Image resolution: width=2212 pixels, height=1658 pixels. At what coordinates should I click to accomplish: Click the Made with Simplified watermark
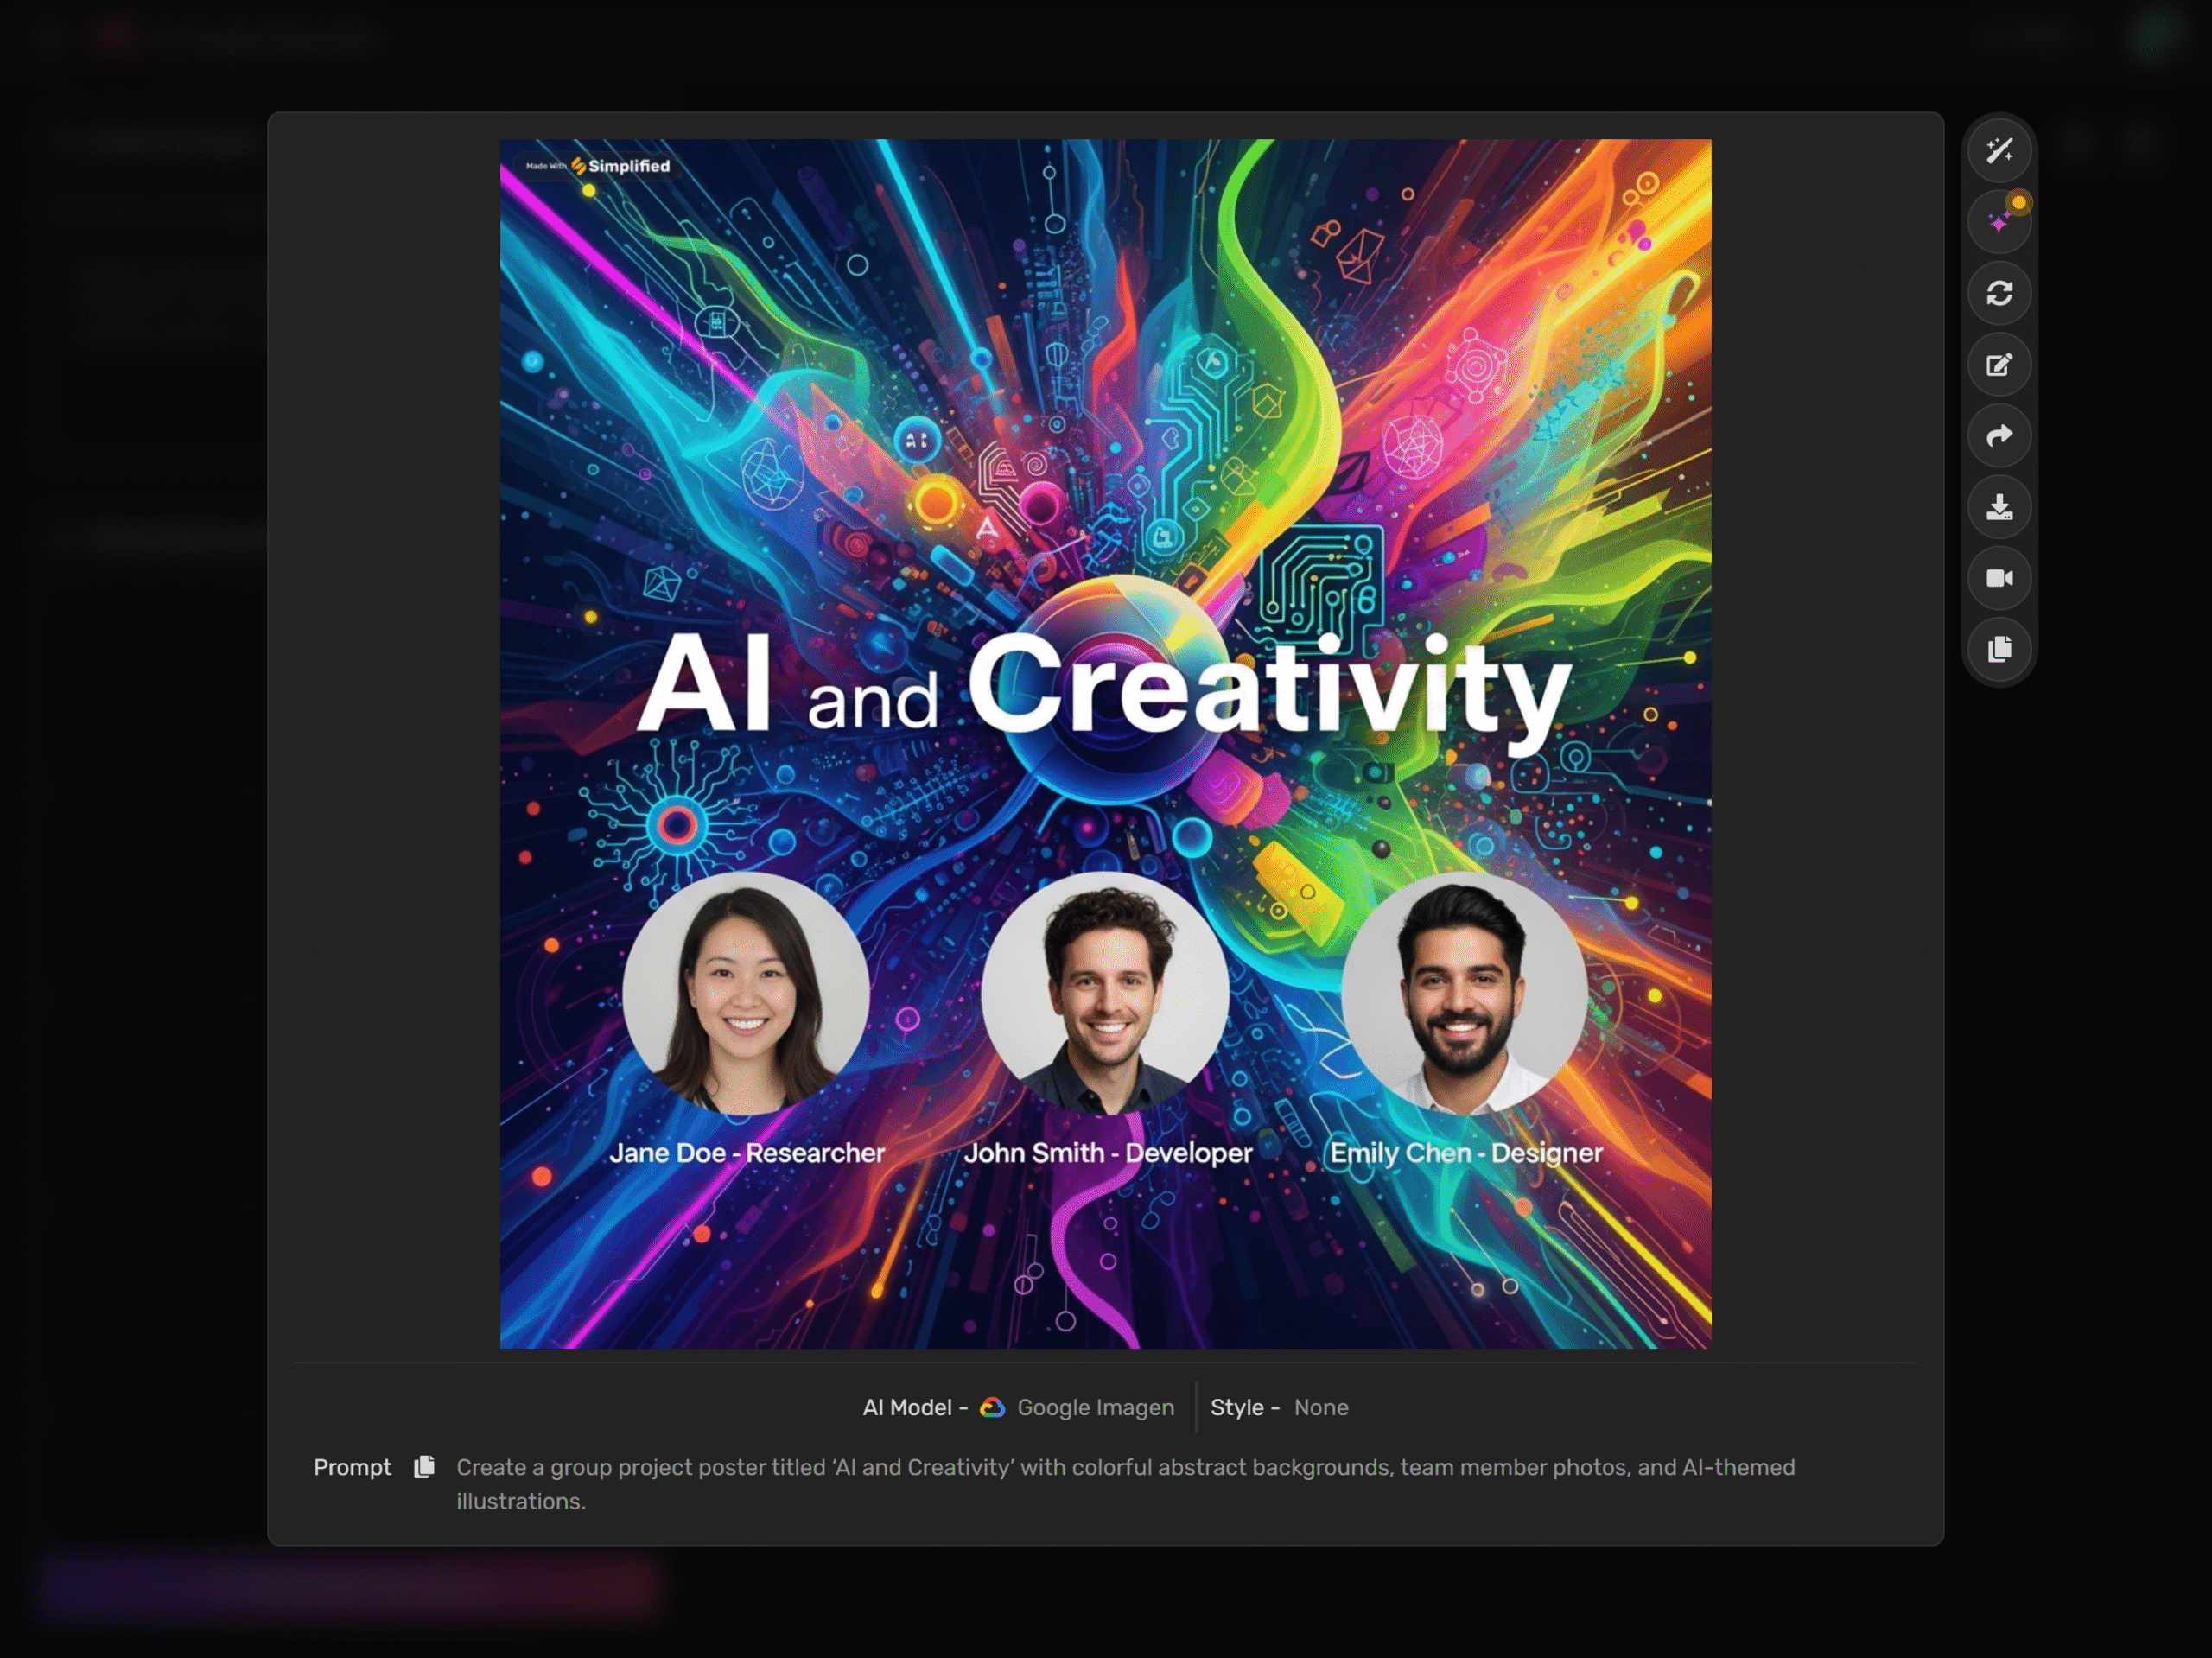coord(598,166)
